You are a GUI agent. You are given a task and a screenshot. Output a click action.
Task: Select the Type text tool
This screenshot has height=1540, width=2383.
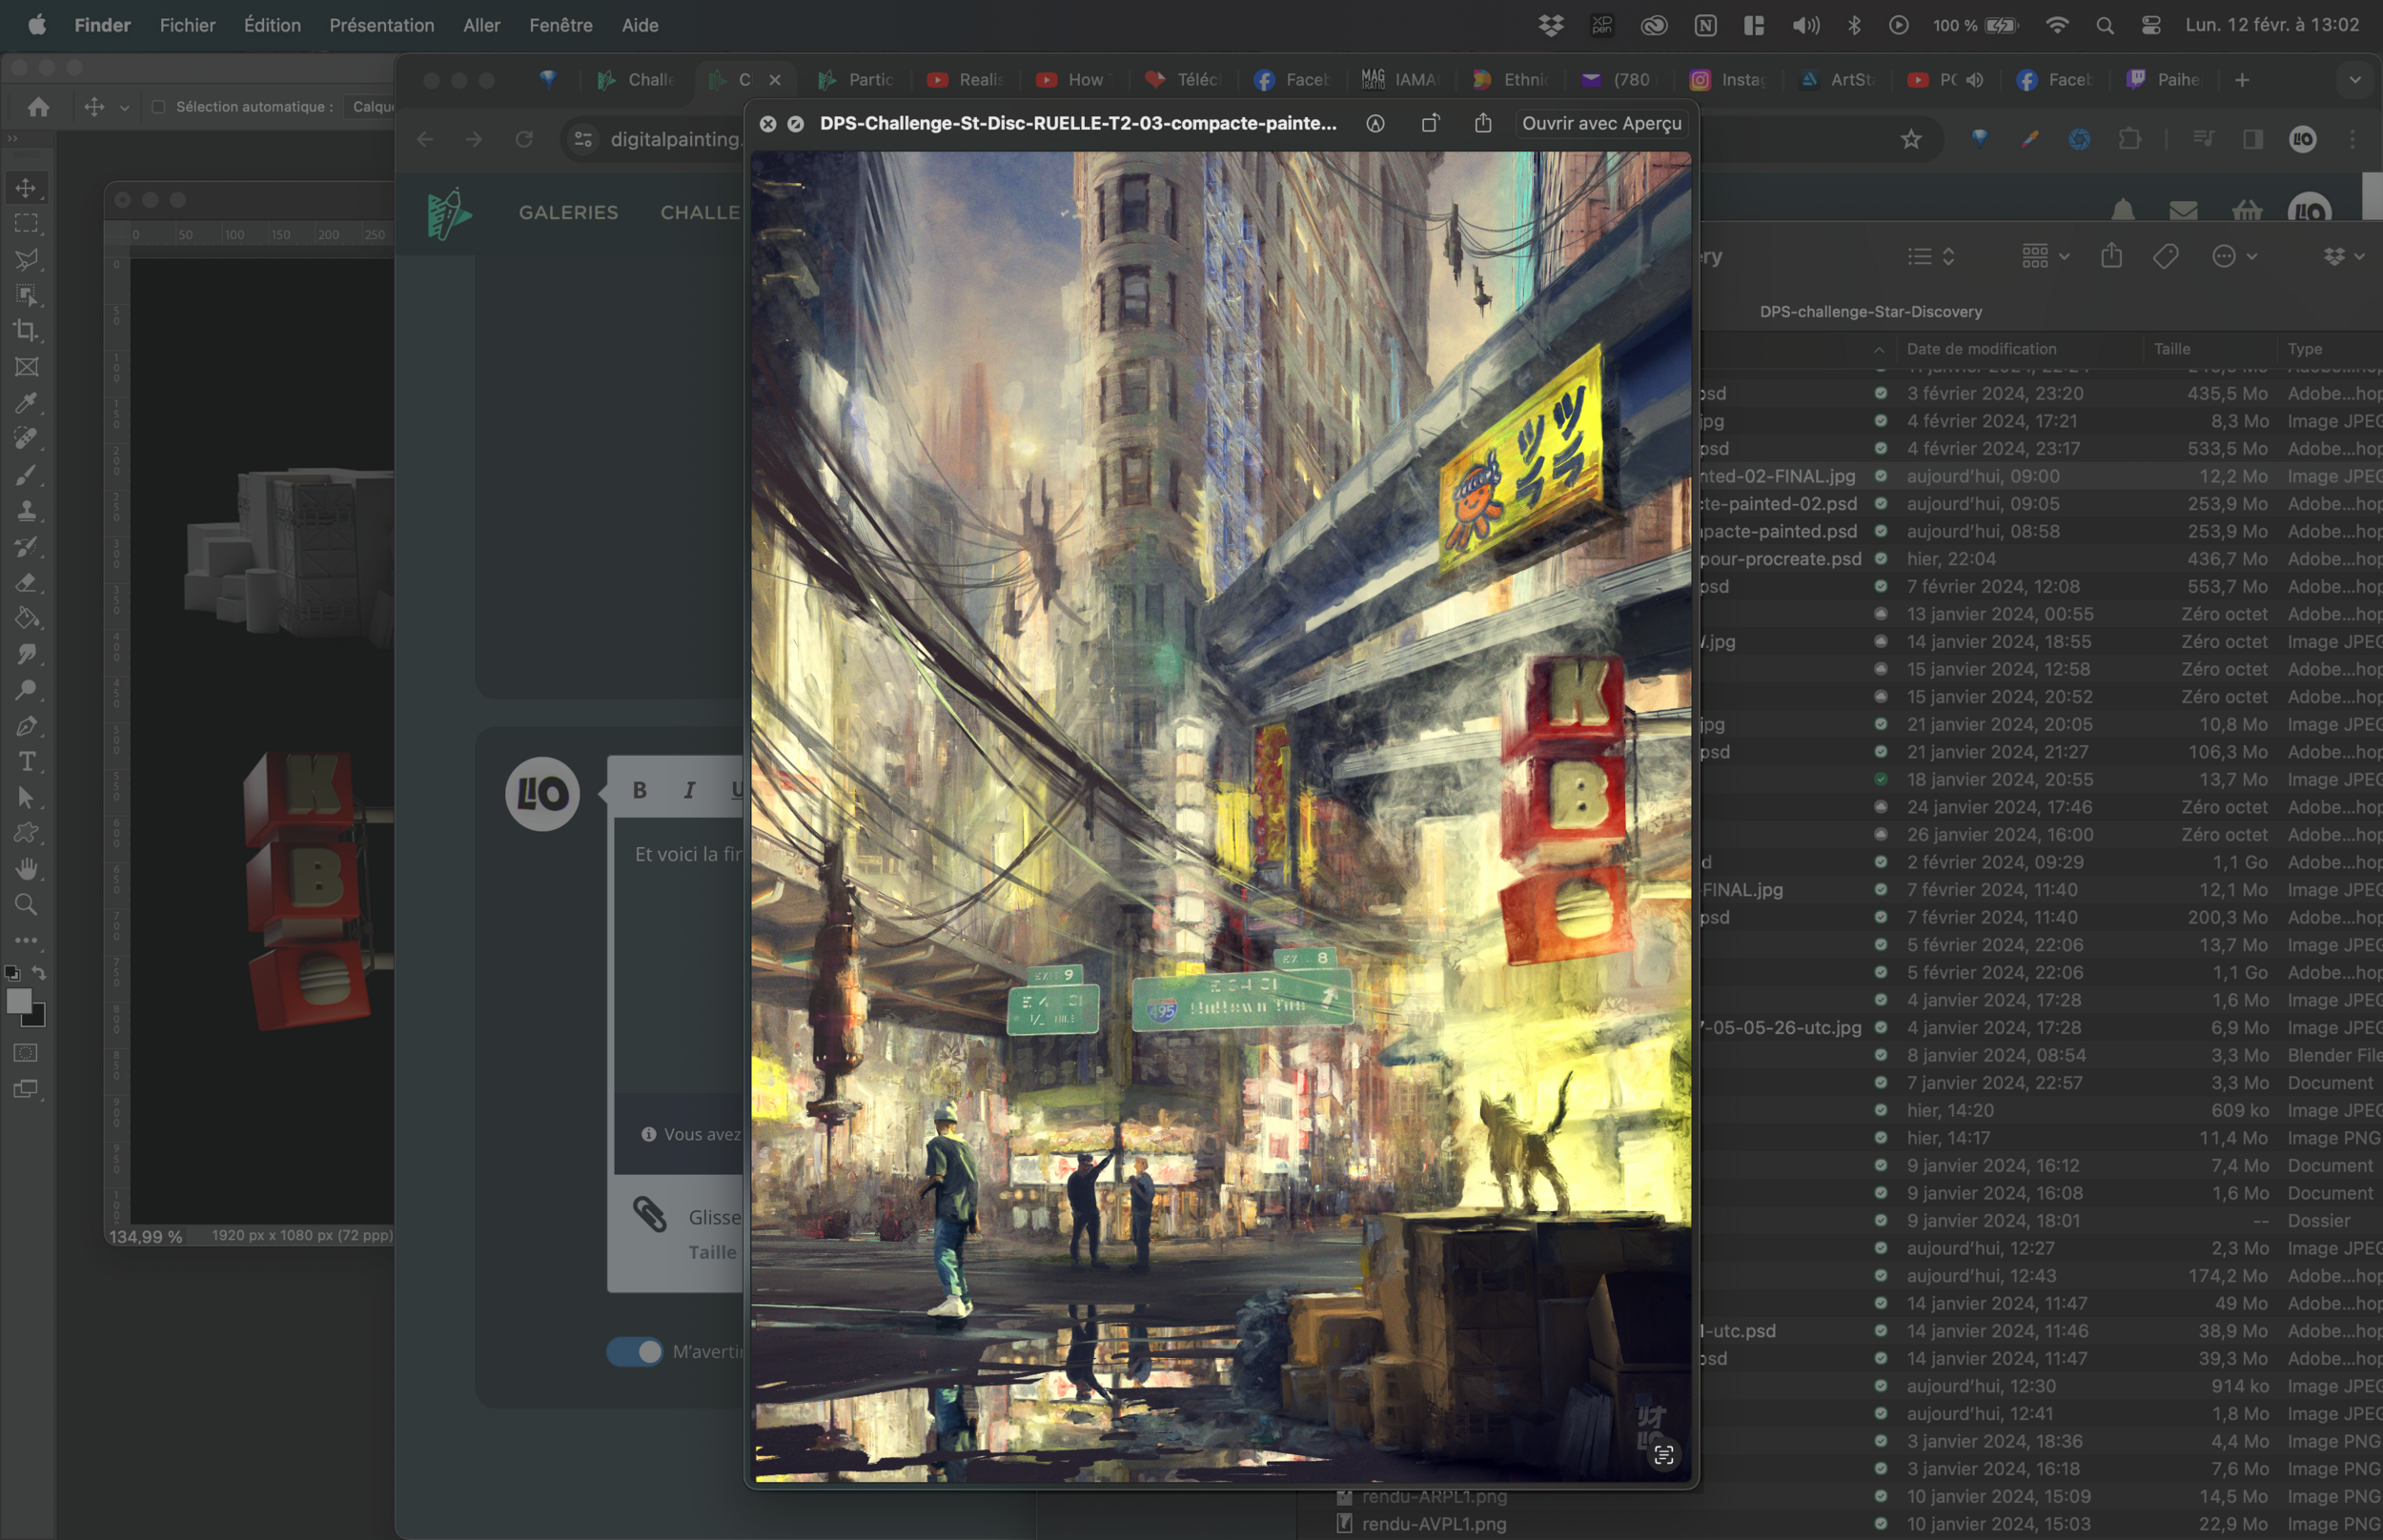click(x=27, y=762)
